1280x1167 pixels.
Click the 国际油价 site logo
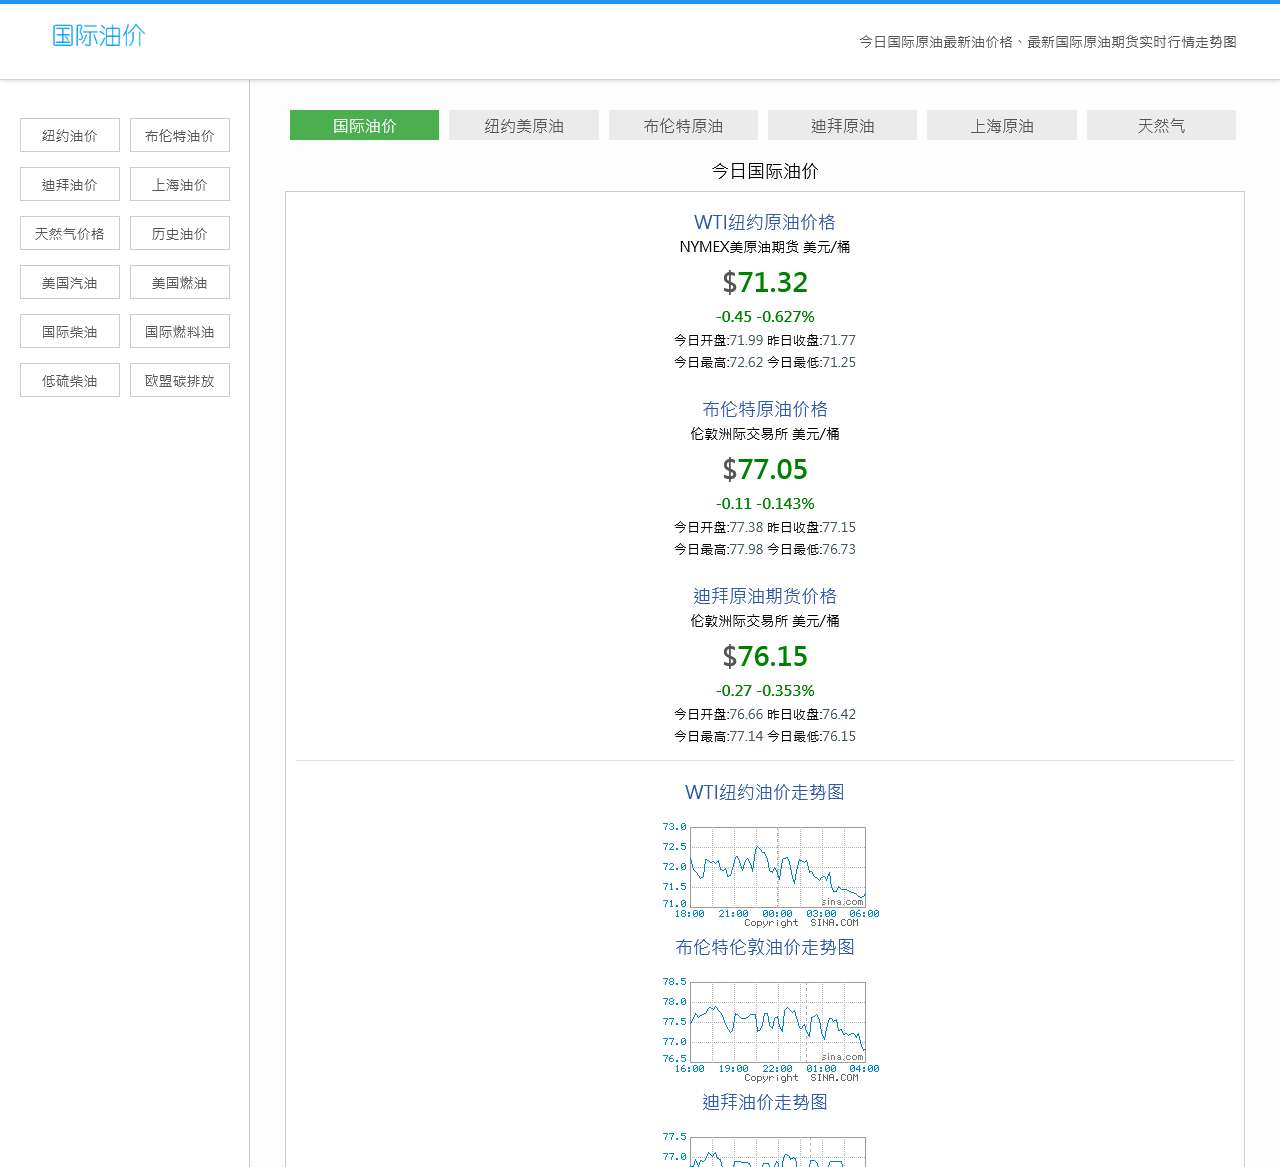98,36
